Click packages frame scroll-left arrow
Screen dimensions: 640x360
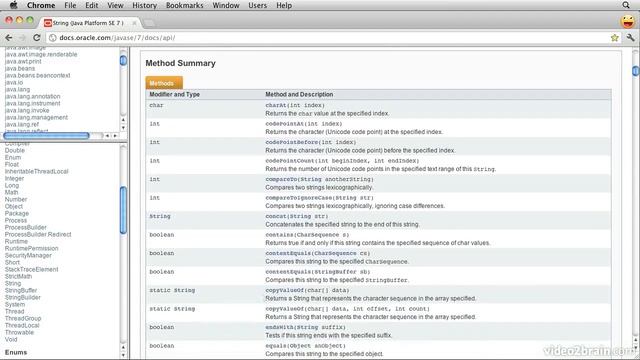(107, 136)
